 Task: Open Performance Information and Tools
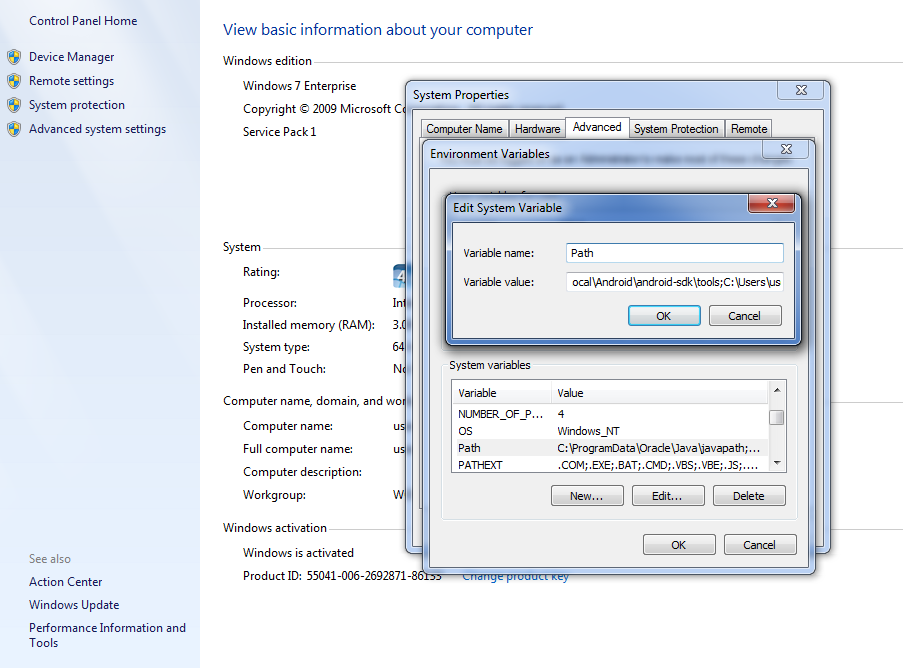coord(107,635)
